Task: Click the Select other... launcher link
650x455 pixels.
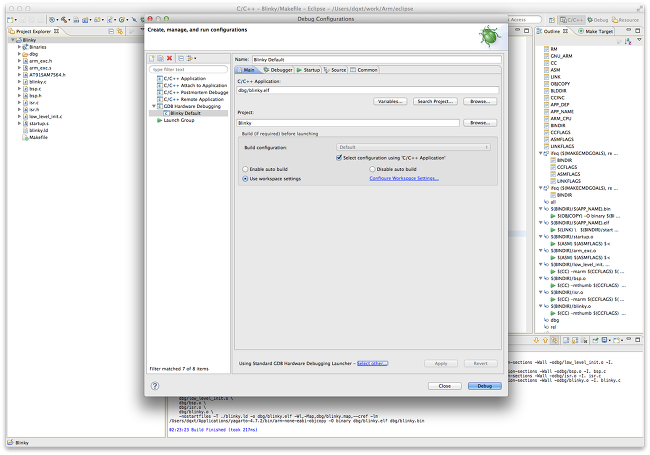Action: (372, 363)
